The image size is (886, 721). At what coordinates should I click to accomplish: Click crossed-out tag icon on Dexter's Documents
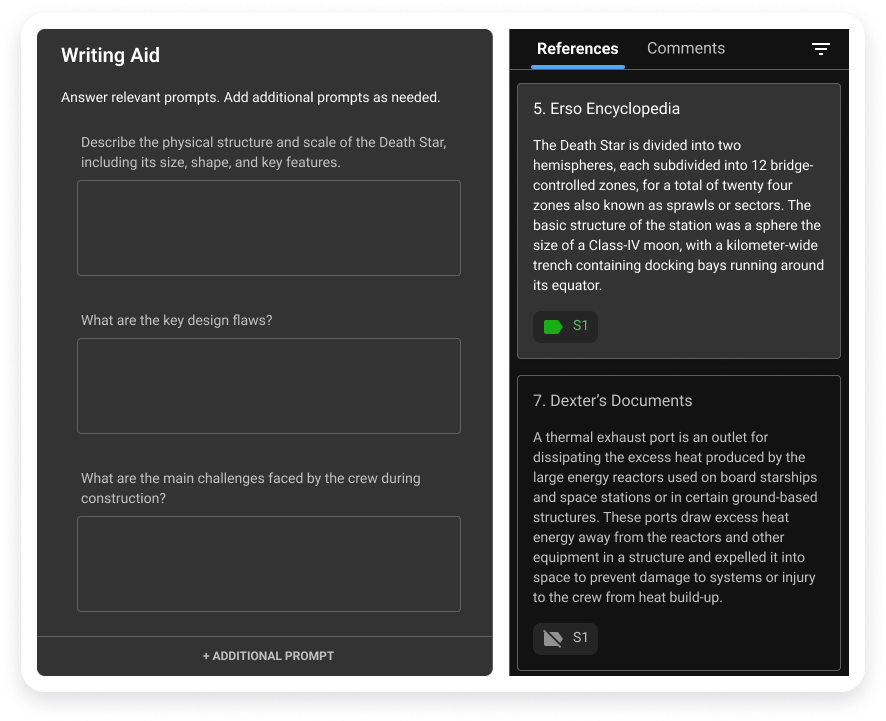click(553, 639)
